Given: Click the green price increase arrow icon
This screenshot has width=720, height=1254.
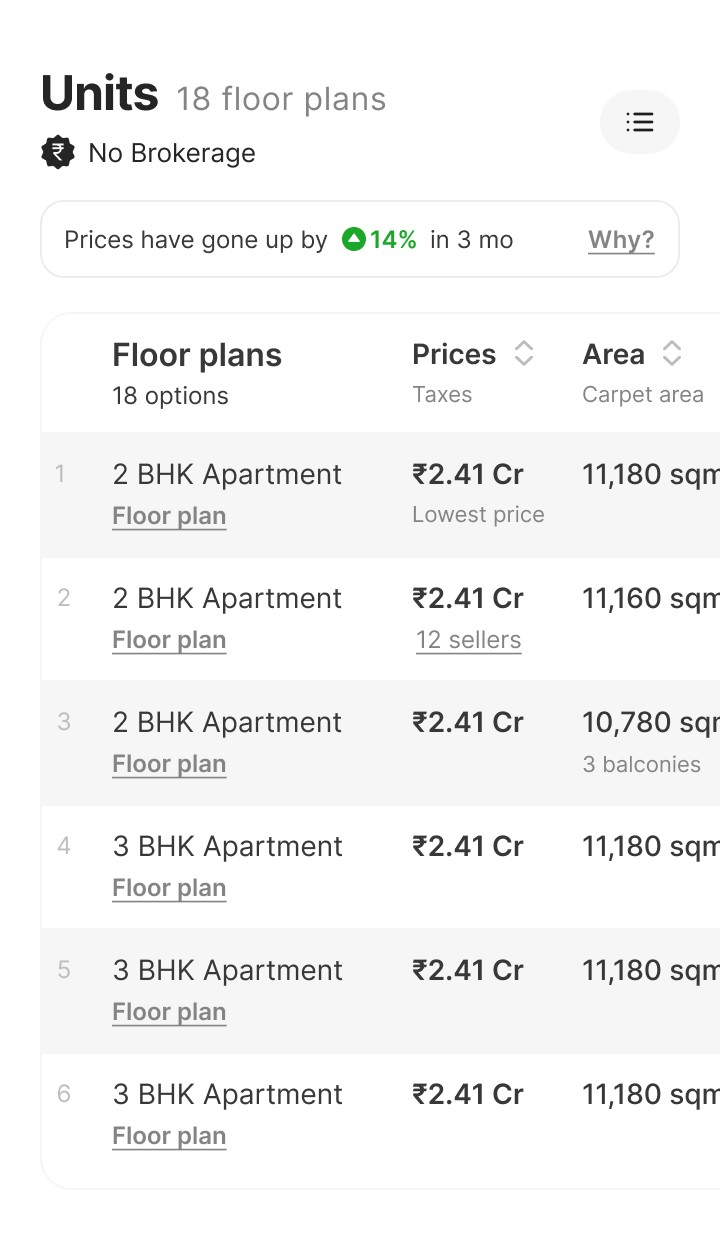Looking at the screenshot, I should (x=353, y=240).
